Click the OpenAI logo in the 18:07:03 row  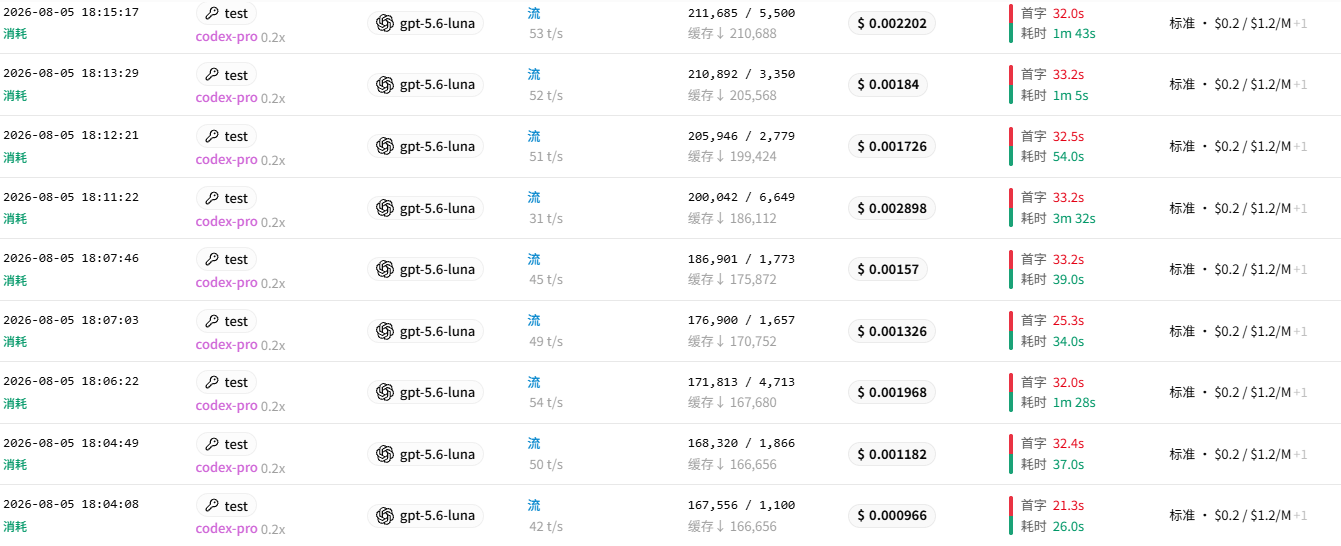385,331
